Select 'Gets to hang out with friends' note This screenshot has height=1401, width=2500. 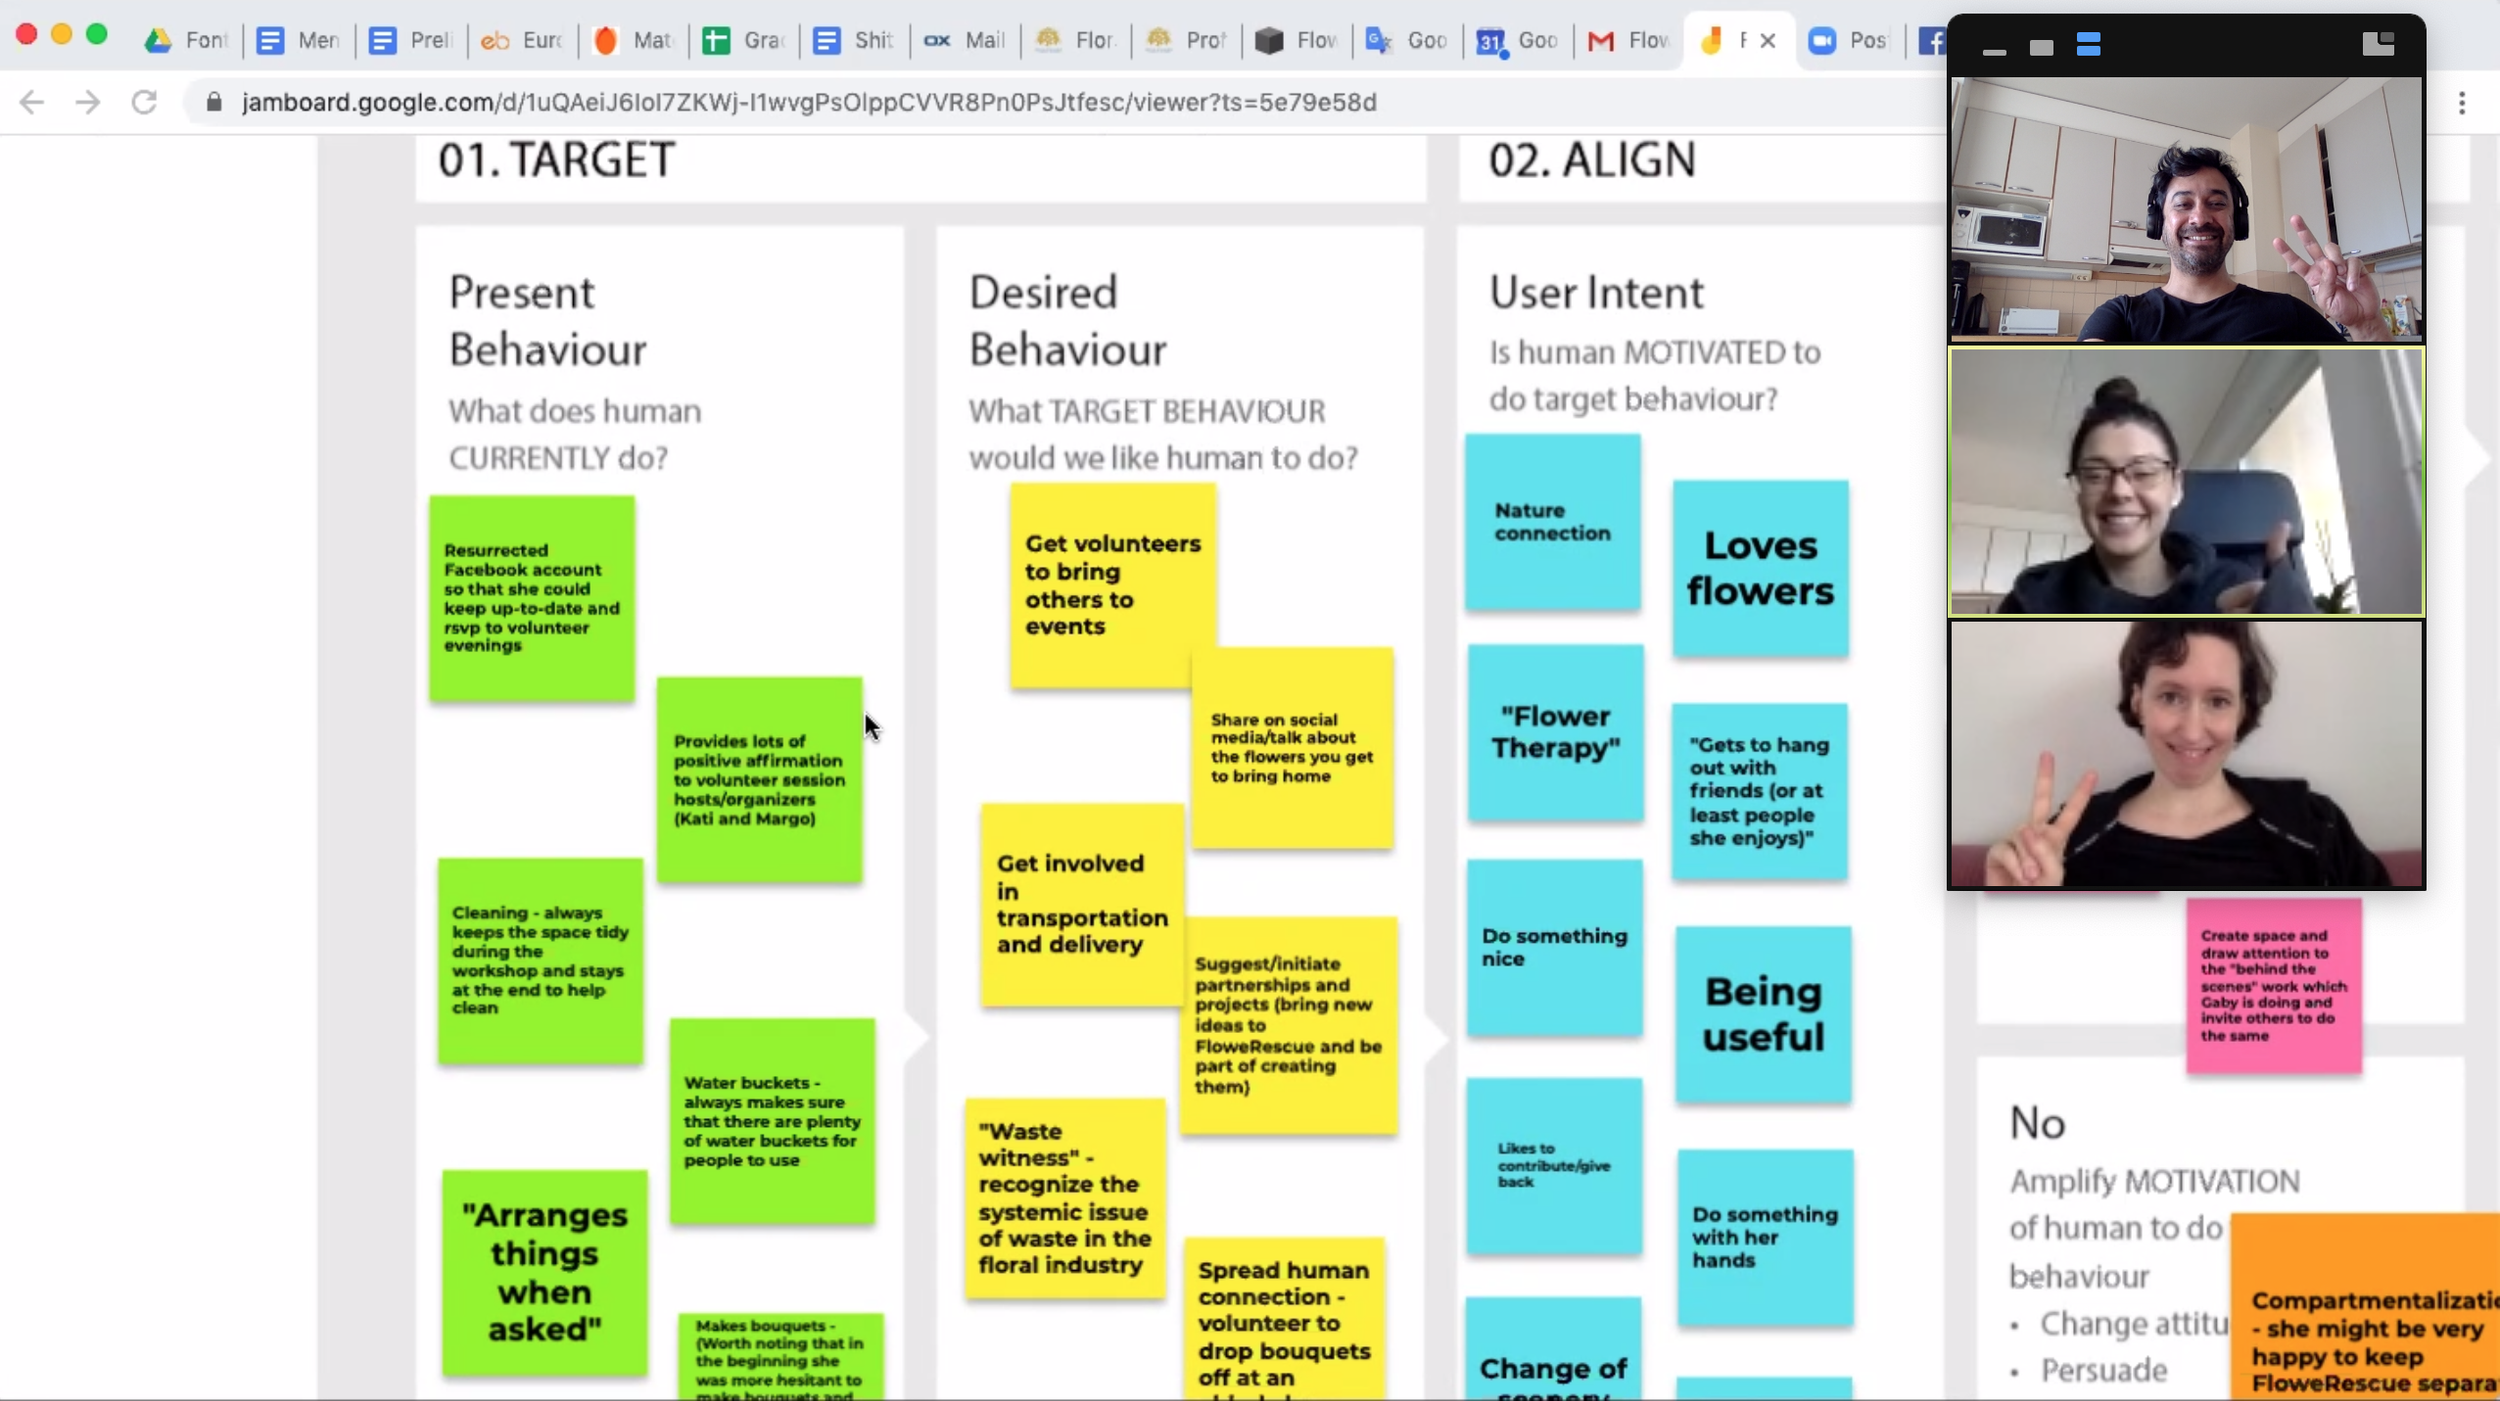click(x=1760, y=792)
